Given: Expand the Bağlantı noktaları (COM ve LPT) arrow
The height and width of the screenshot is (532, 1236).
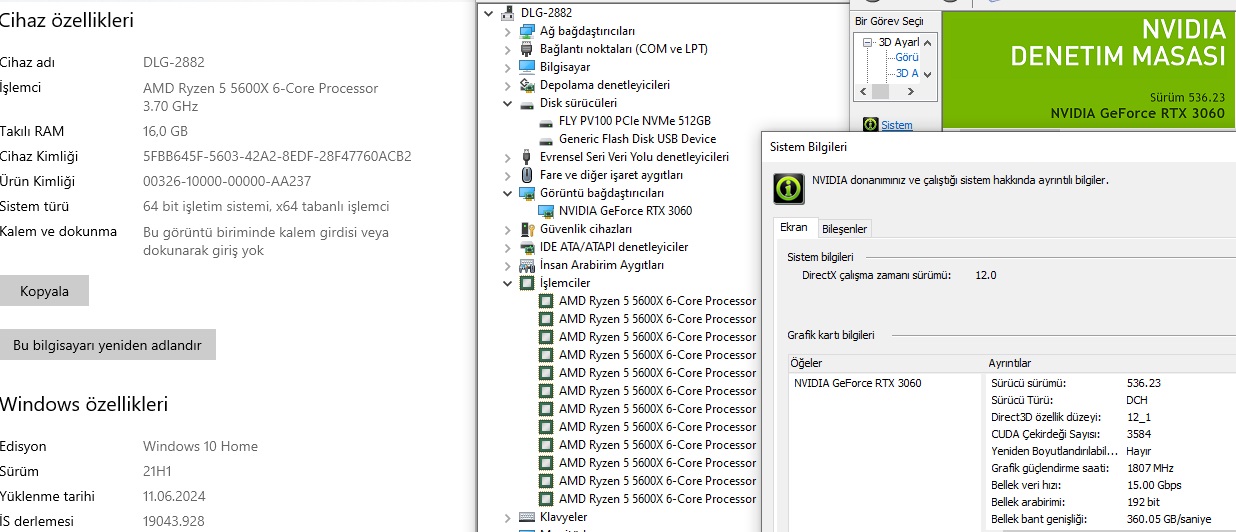Looking at the screenshot, I should point(508,49).
